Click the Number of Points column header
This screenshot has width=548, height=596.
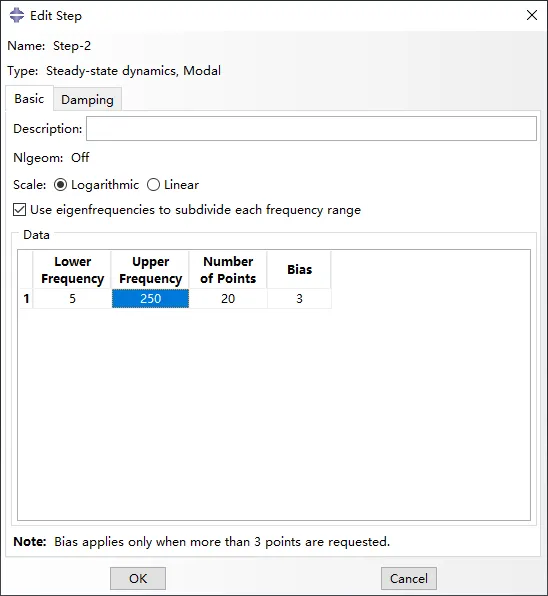coord(228,270)
